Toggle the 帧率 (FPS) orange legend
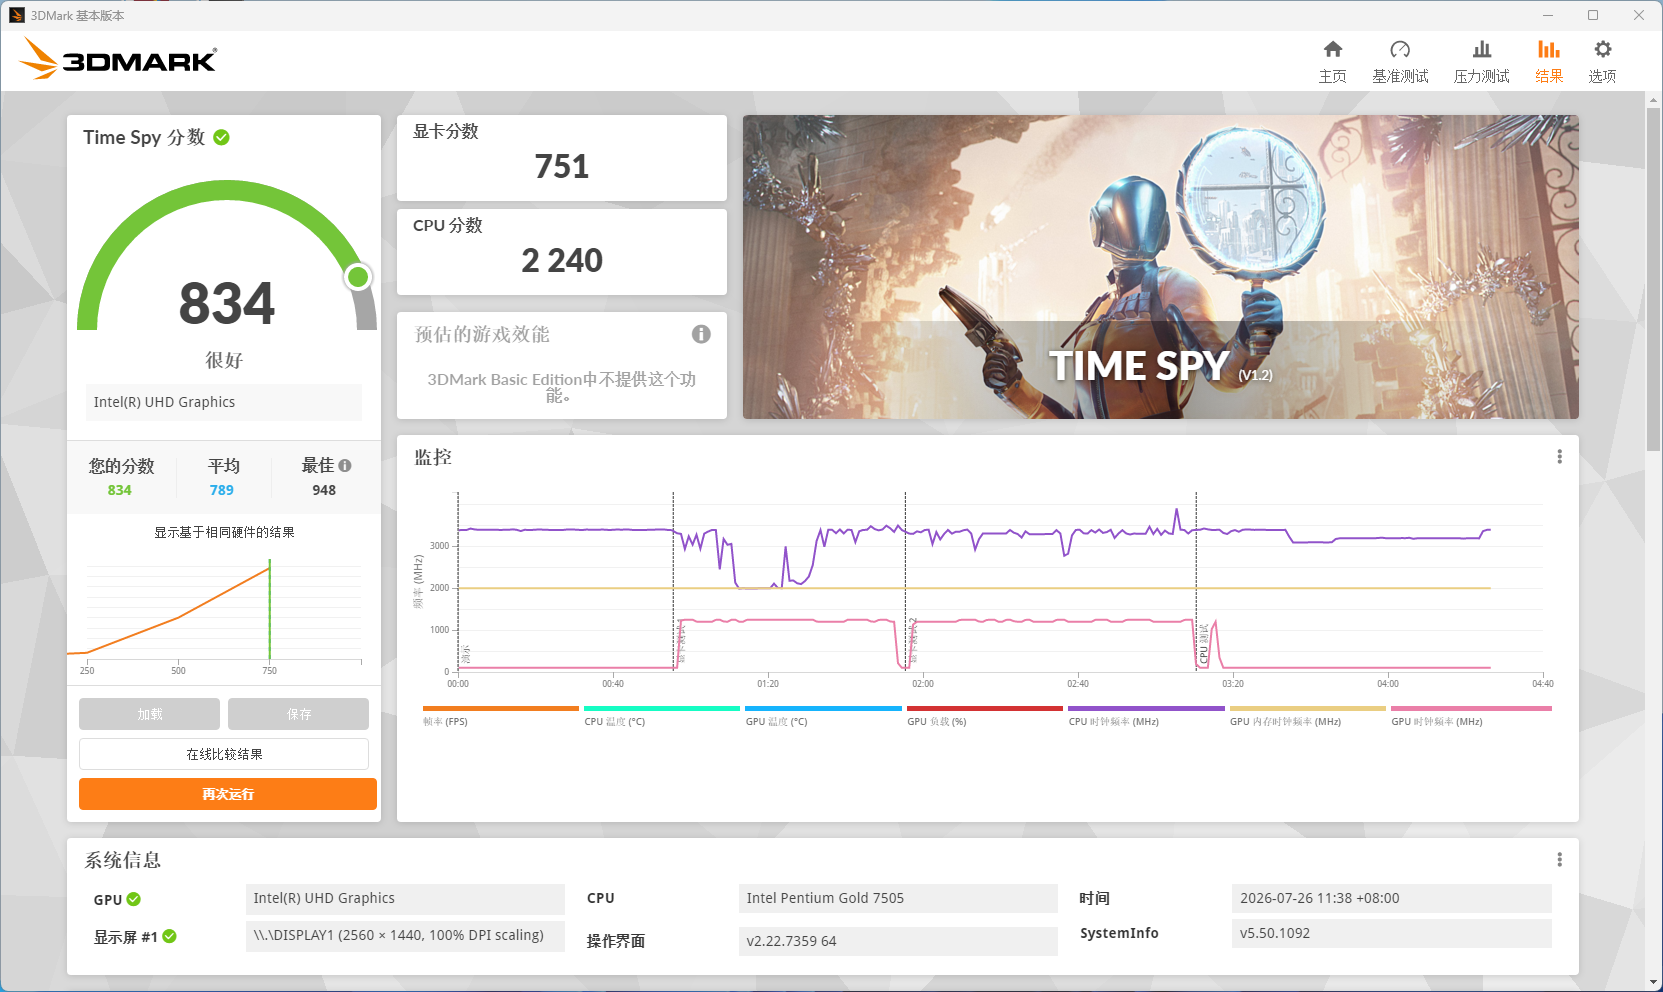 501,716
